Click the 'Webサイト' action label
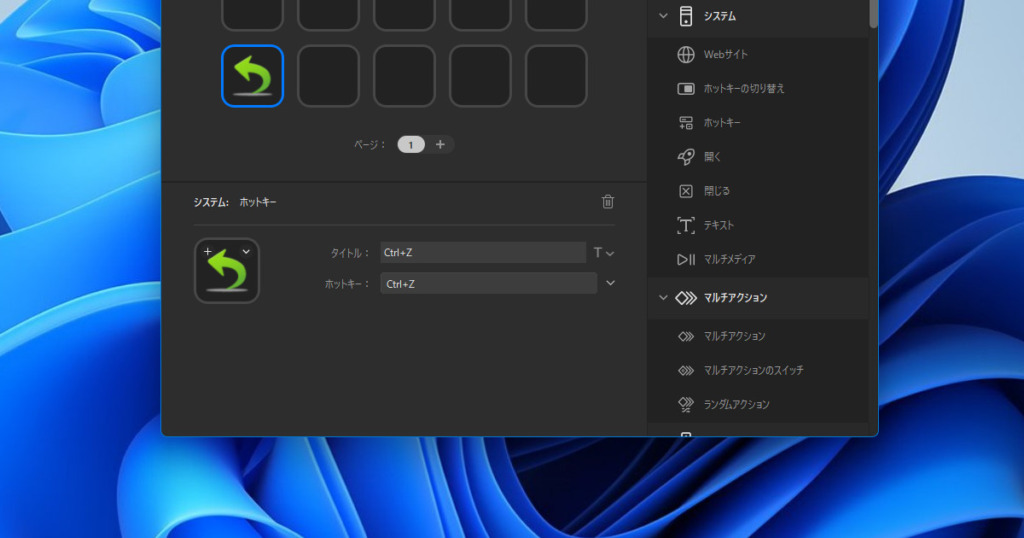 pyautogui.click(x=726, y=54)
